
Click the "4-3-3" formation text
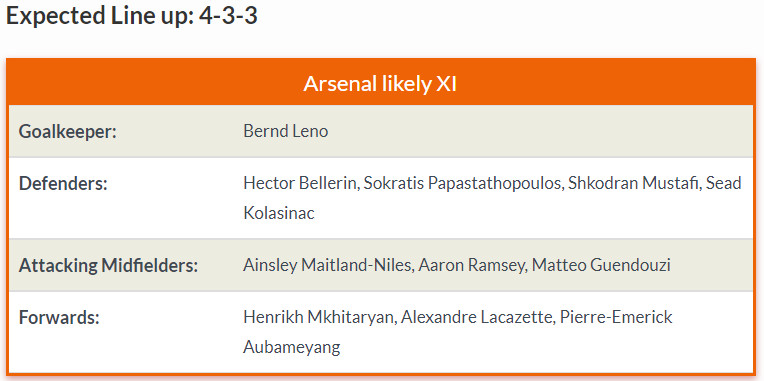tap(228, 16)
